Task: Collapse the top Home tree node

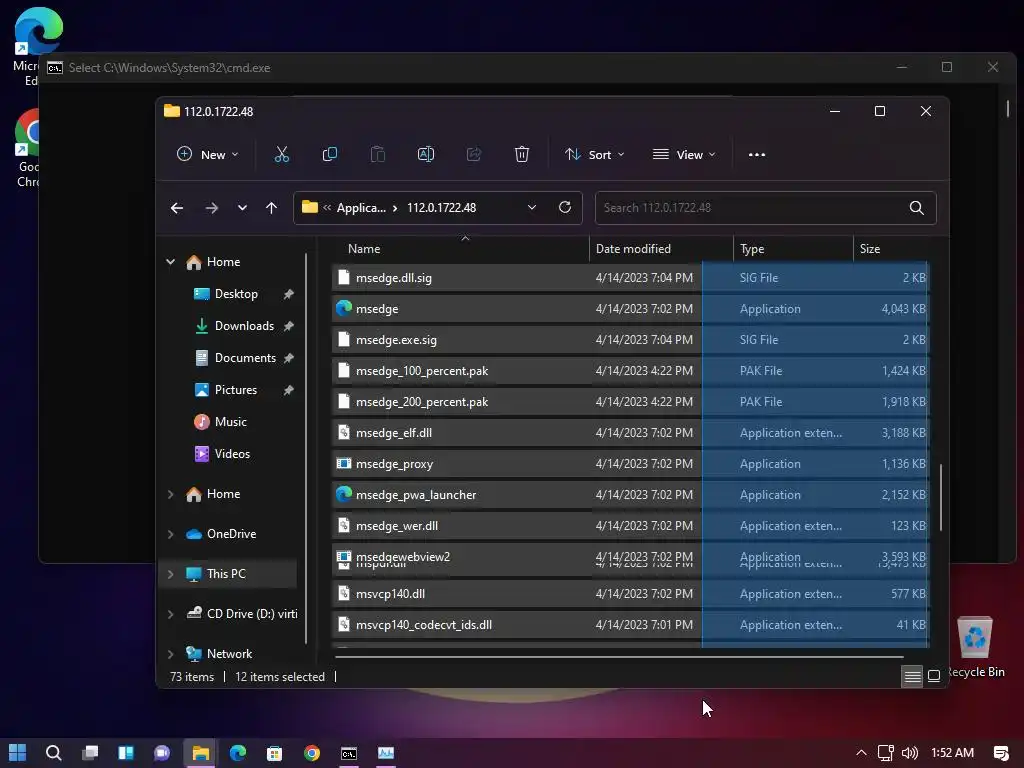Action: pos(170,262)
